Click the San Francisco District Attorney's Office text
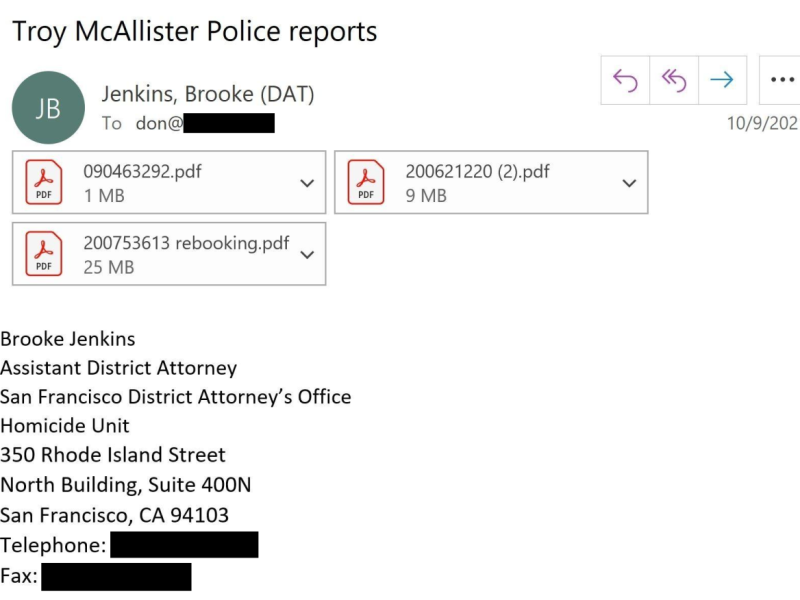This screenshot has width=800, height=600. (x=176, y=397)
